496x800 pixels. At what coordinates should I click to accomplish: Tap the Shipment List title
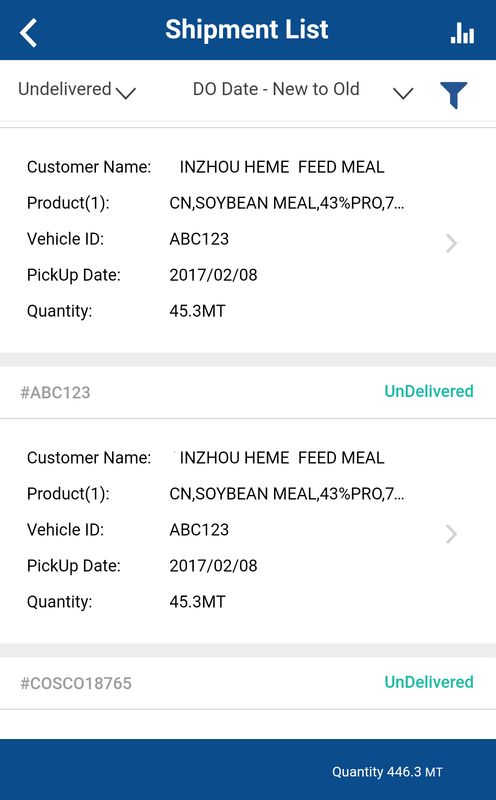point(246,29)
